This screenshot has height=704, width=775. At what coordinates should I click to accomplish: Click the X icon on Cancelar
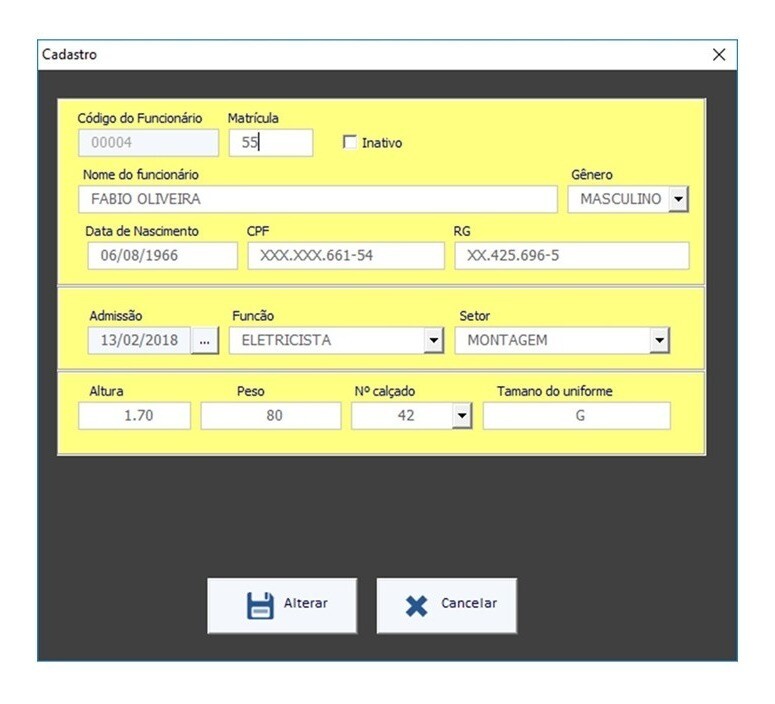coord(416,606)
